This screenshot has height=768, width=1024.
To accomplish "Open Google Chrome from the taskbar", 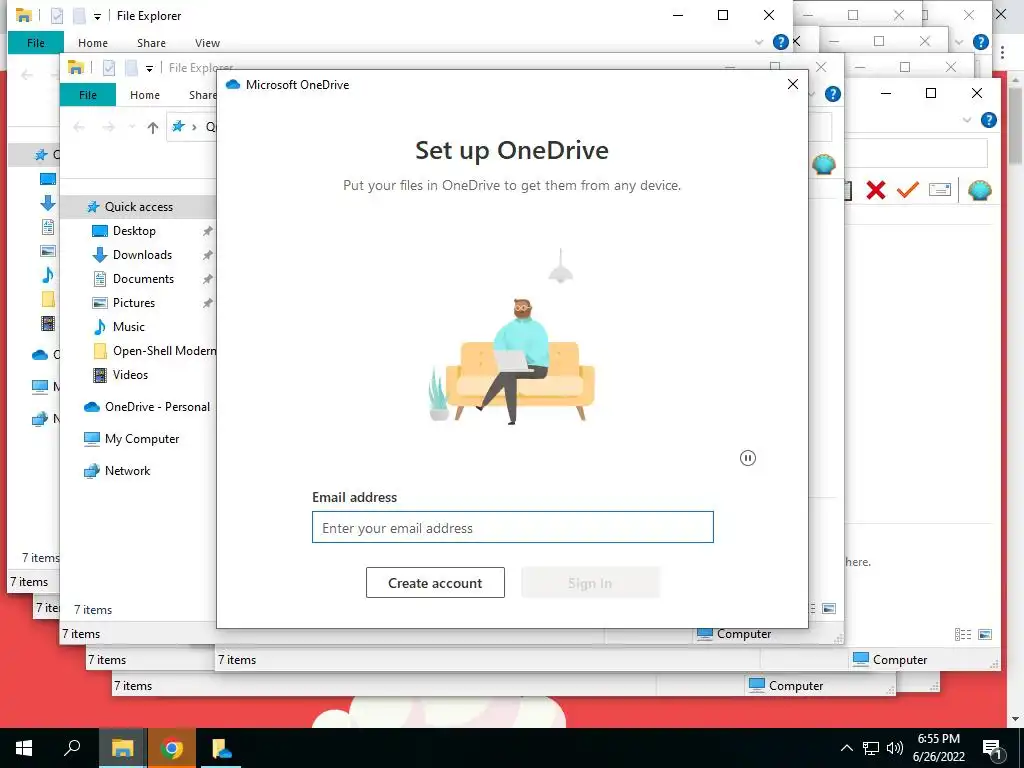I will [x=171, y=748].
